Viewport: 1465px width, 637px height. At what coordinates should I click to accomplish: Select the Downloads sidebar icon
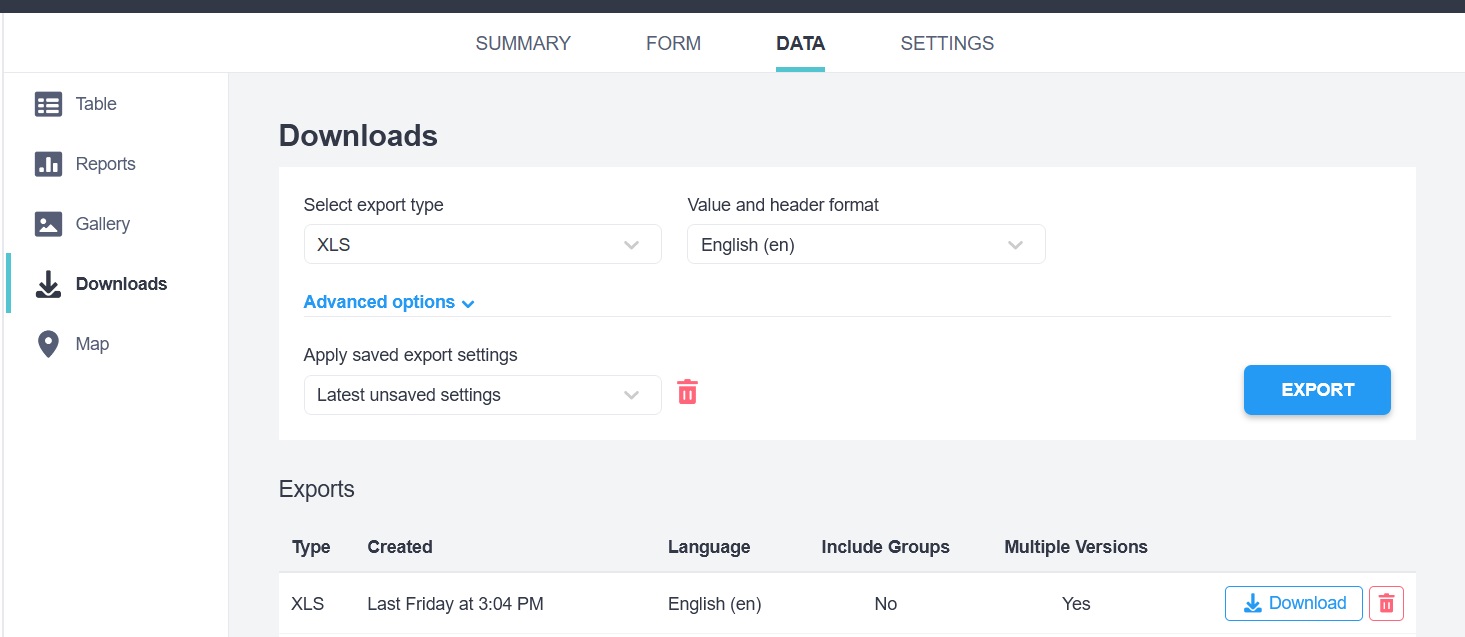[48, 283]
